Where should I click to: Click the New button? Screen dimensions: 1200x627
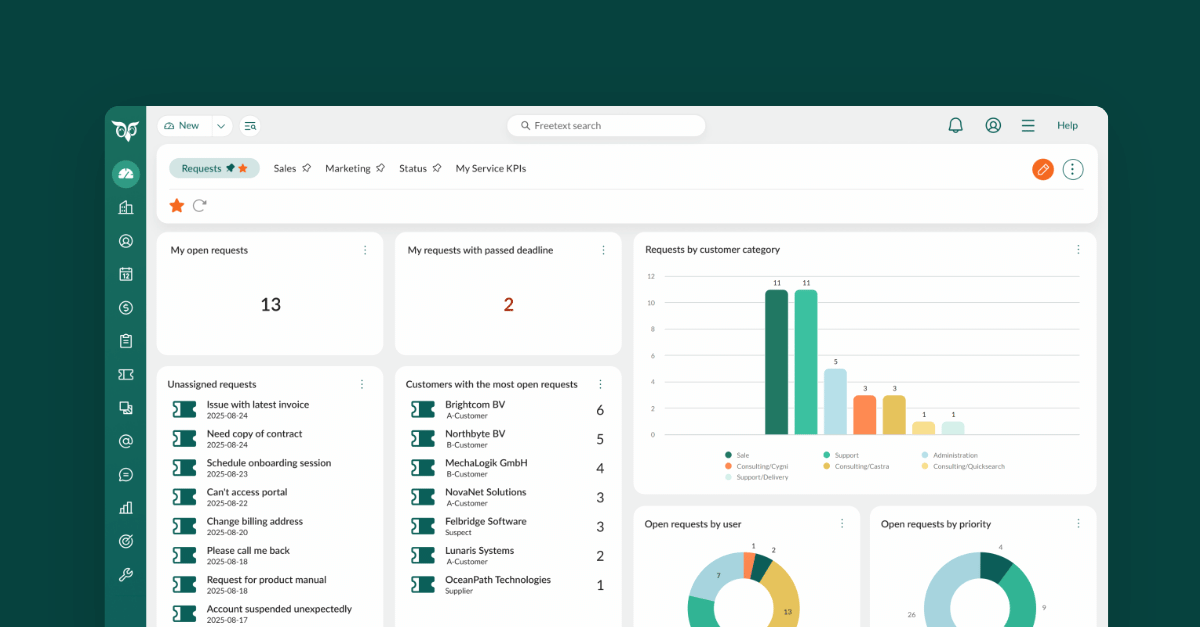(184, 126)
